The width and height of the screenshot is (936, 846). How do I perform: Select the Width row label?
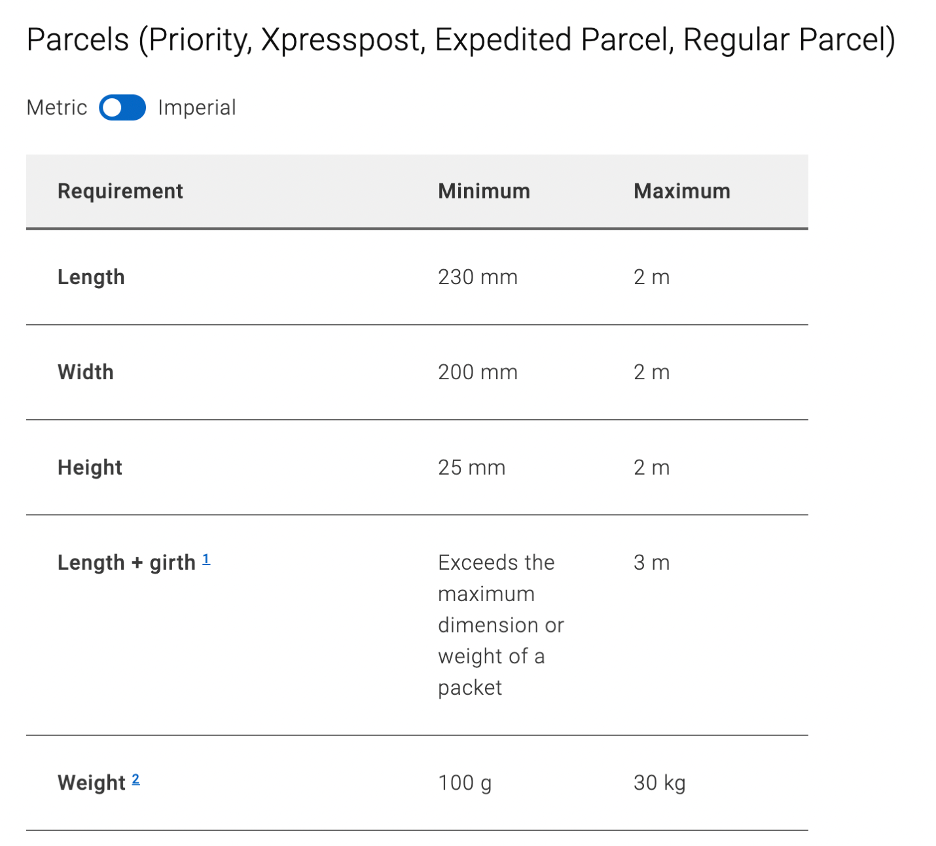tap(86, 372)
